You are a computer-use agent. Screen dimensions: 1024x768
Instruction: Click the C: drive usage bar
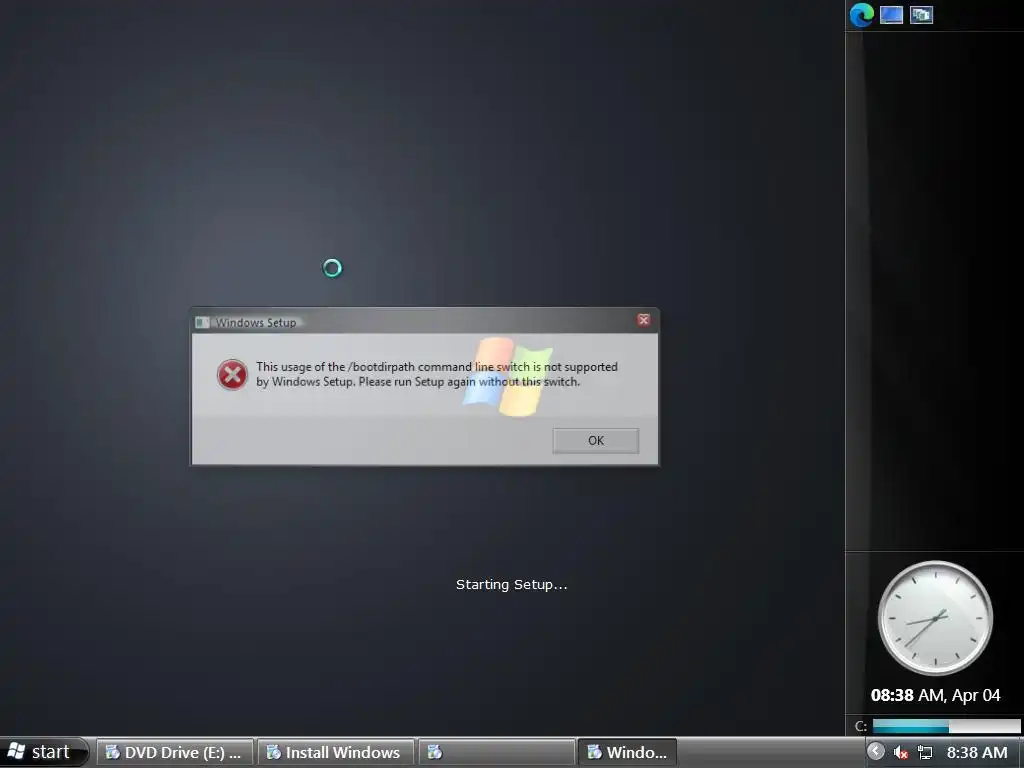(946, 726)
